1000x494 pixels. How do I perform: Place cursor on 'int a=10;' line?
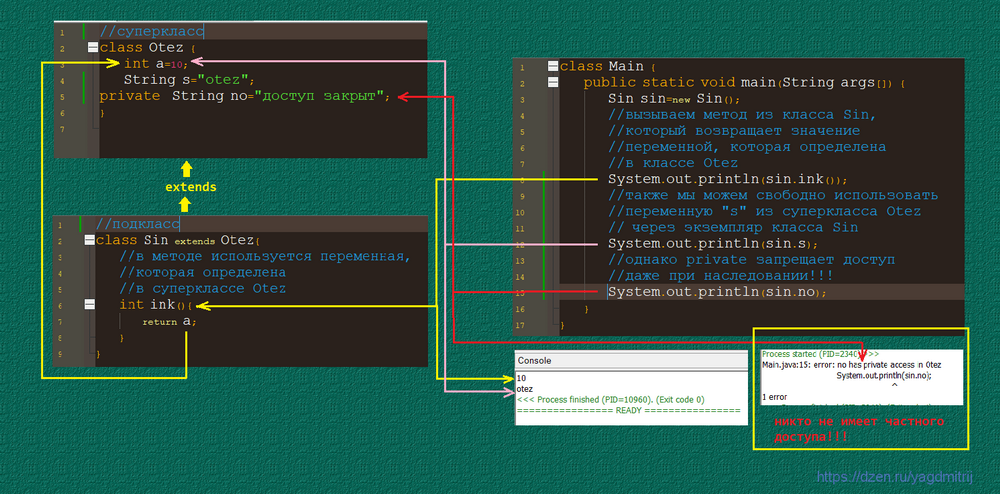pyautogui.click(x=156, y=64)
